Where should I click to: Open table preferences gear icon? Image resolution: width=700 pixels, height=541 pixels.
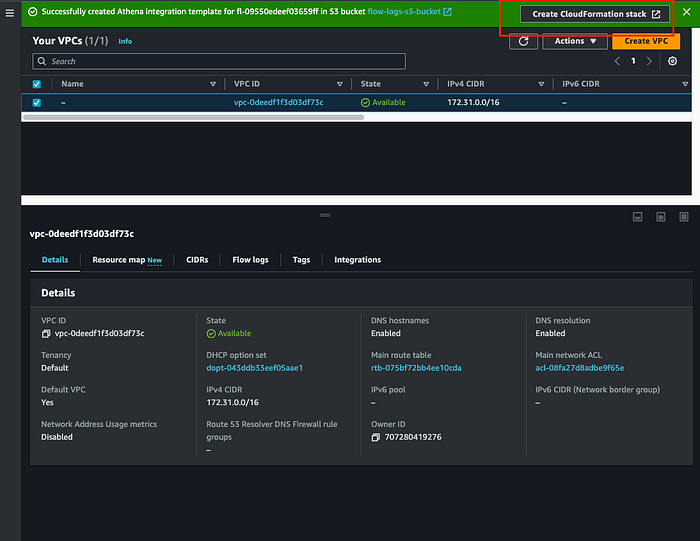pyautogui.click(x=672, y=61)
